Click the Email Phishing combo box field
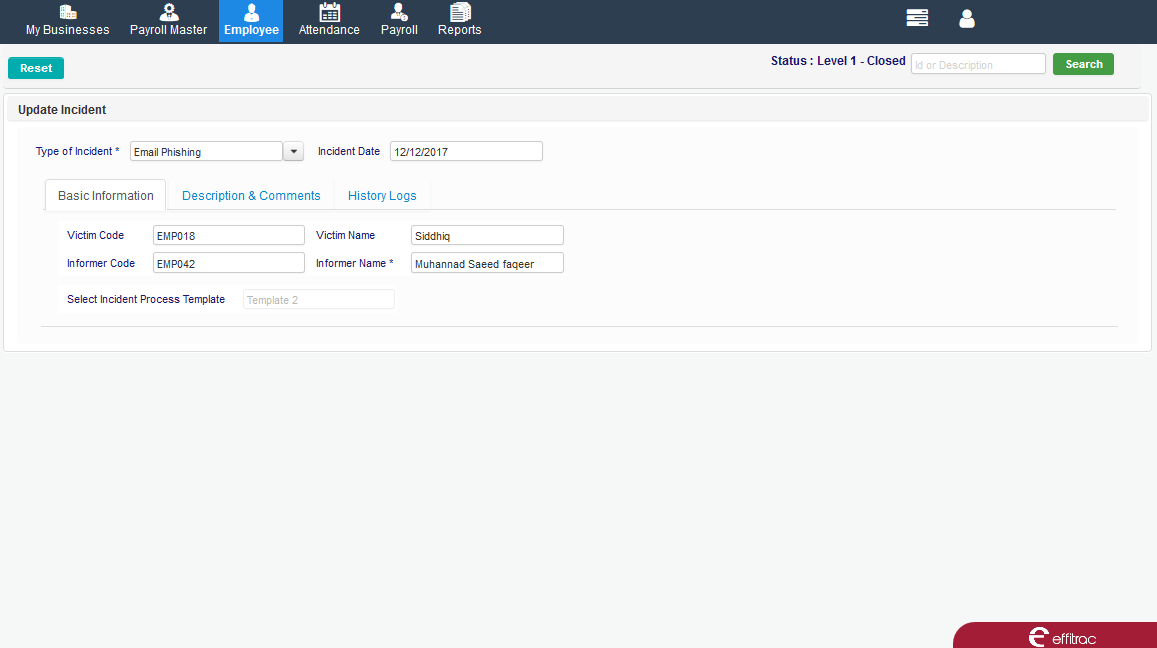The image size is (1157, 648). (206, 151)
